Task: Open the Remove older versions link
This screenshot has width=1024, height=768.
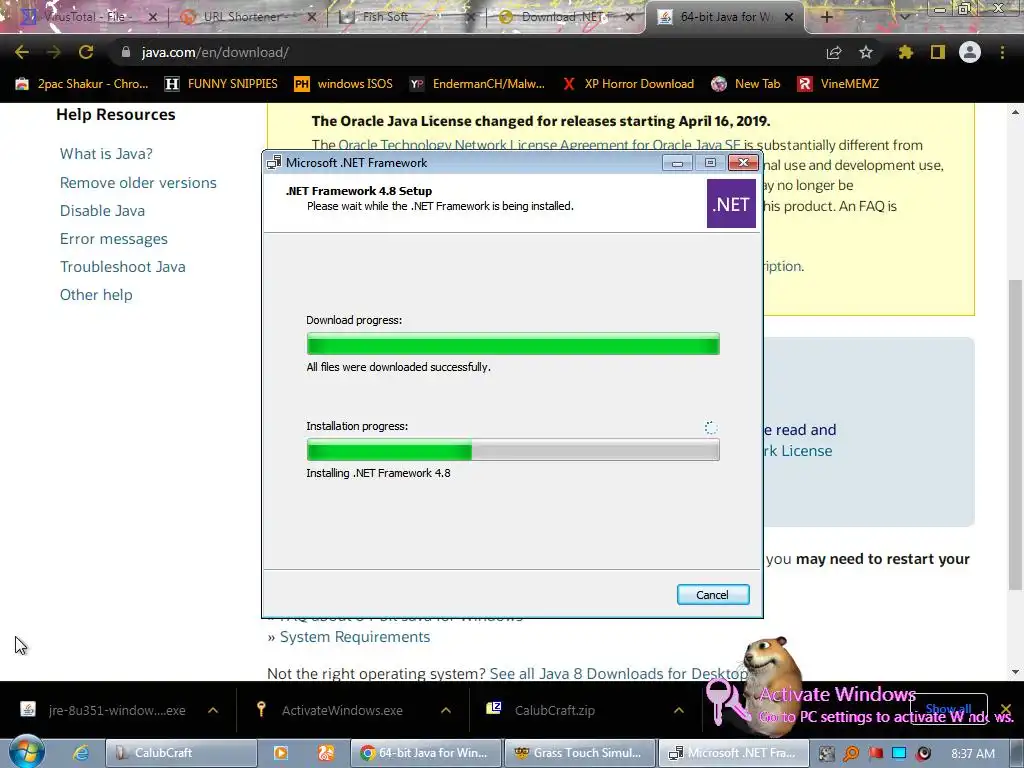Action: pos(138,183)
